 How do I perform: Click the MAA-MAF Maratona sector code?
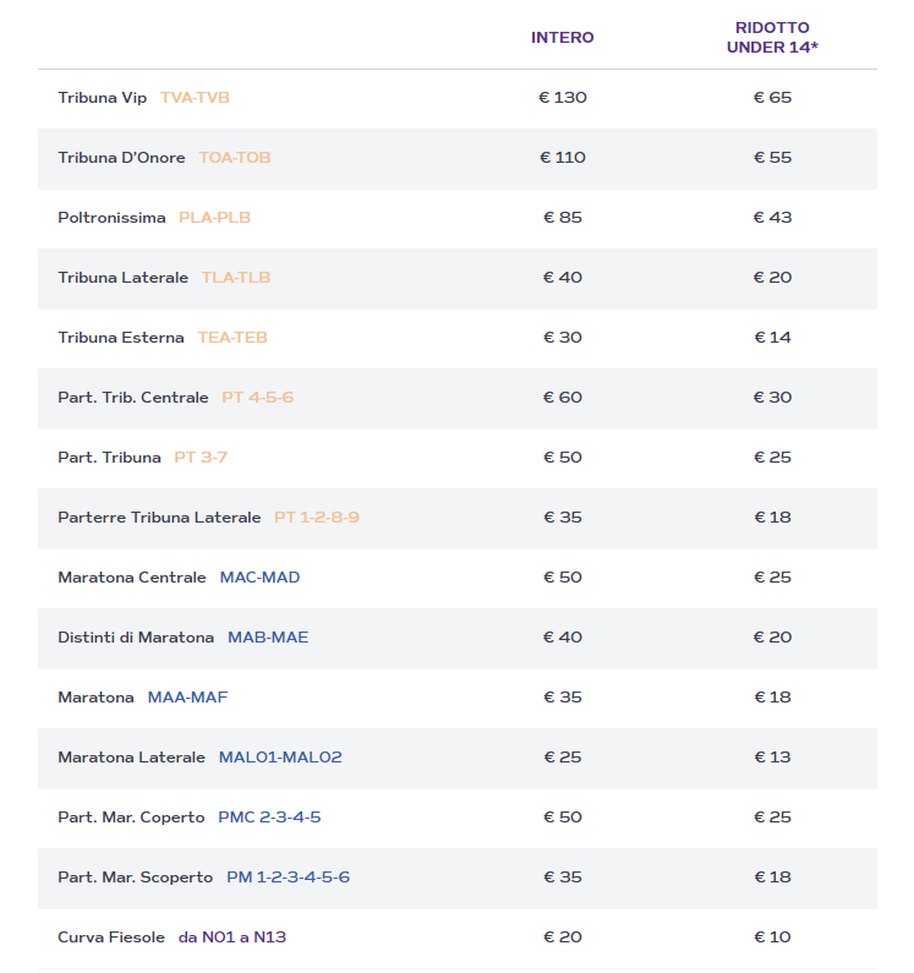(x=188, y=698)
